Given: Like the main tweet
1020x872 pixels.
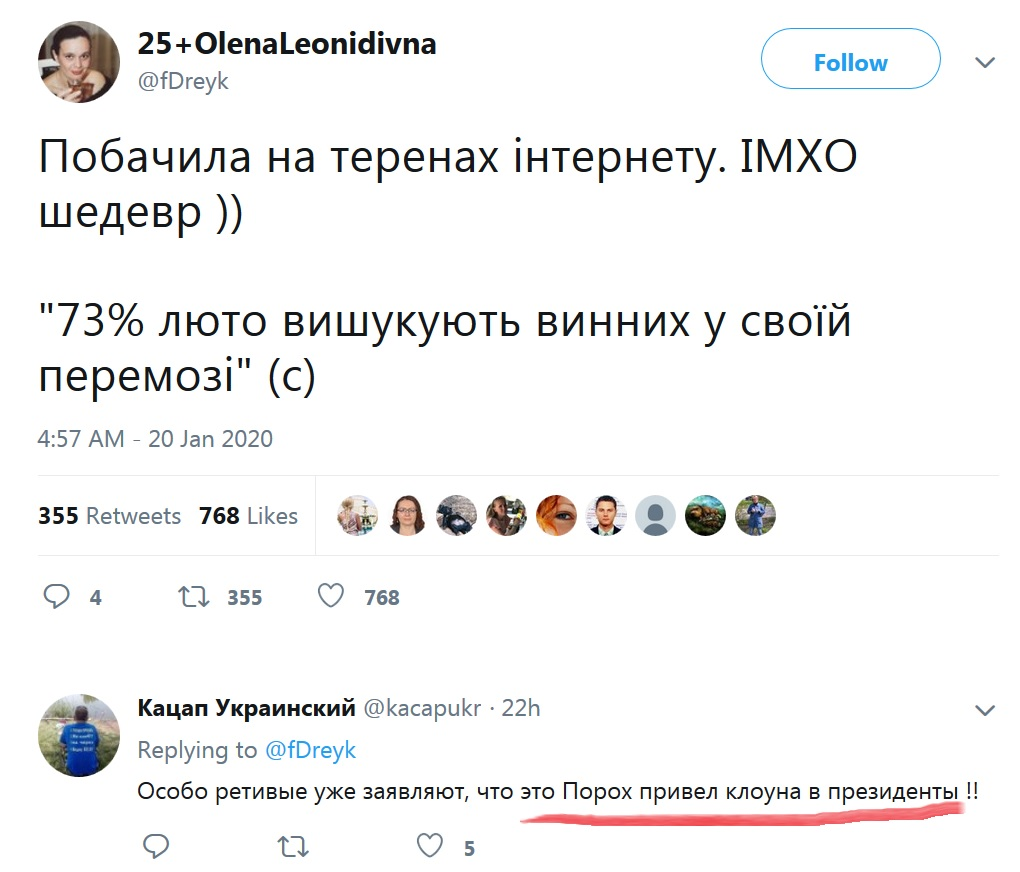Looking at the screenshot, I should click(331, 597).
